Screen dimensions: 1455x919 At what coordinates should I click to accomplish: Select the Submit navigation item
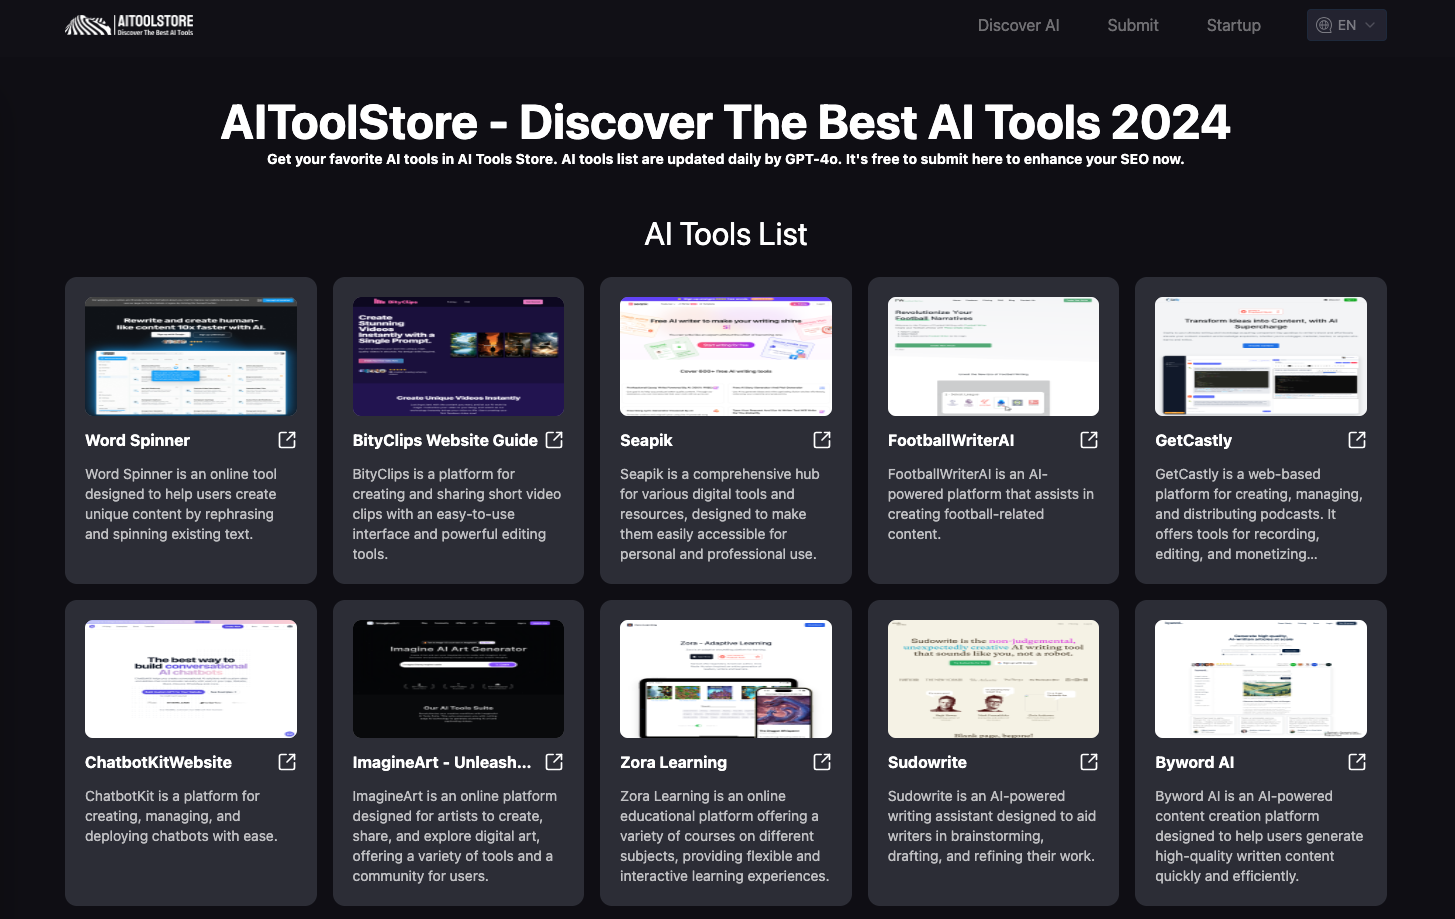tap(1133, 25)
